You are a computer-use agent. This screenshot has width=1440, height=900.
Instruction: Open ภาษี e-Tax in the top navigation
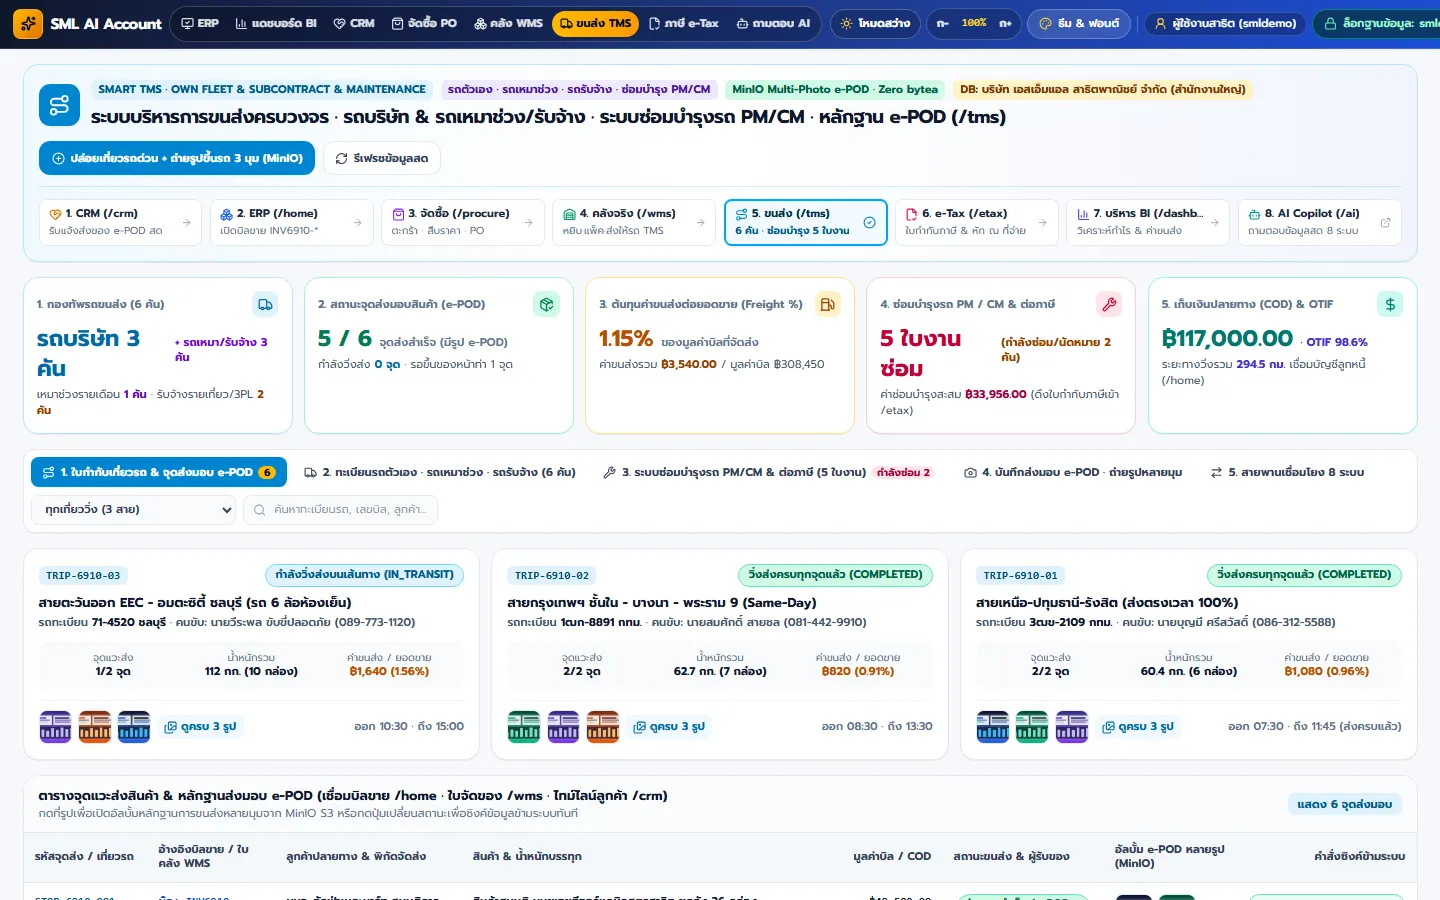click(x=684, y=23)
